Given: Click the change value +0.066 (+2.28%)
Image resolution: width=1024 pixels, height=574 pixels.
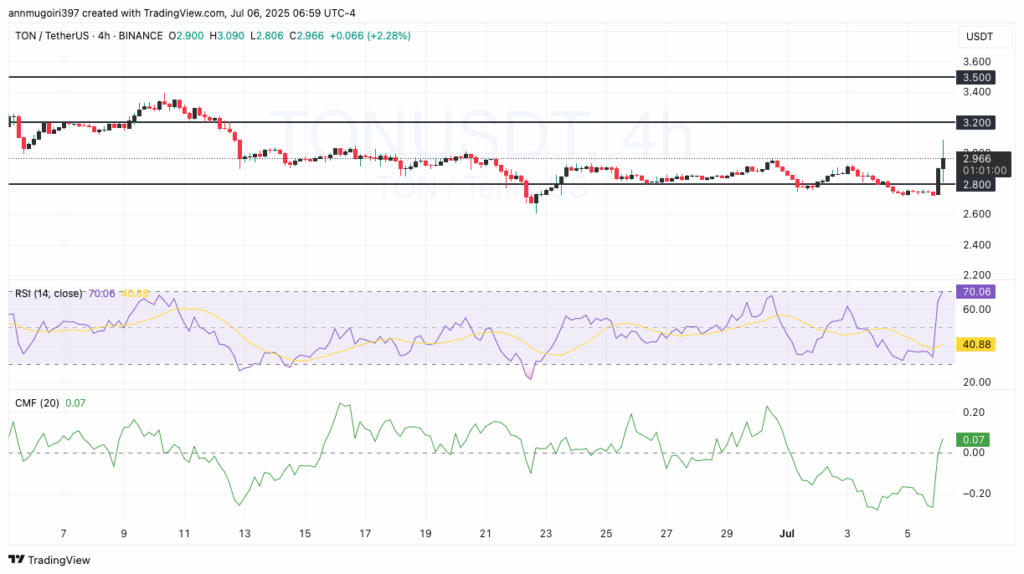Looking at the screenshot, I should pyautogui.click(x=370, y=36).
